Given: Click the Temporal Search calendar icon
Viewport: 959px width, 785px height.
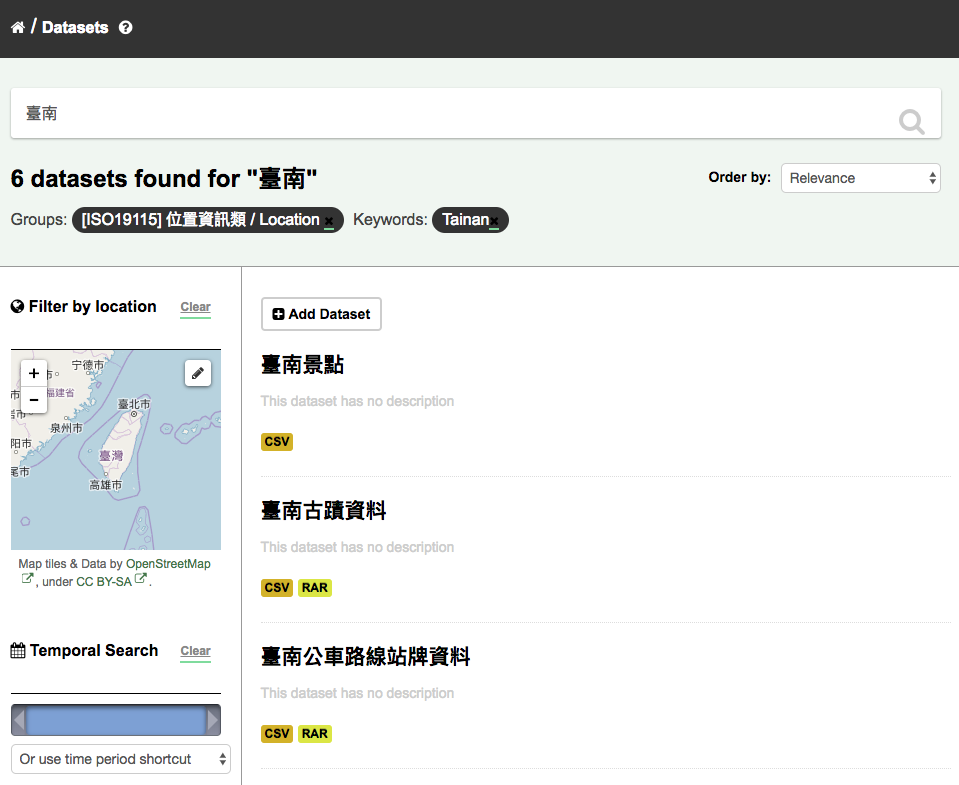Looking at the screenshot, I should click(x=18, y=650).
